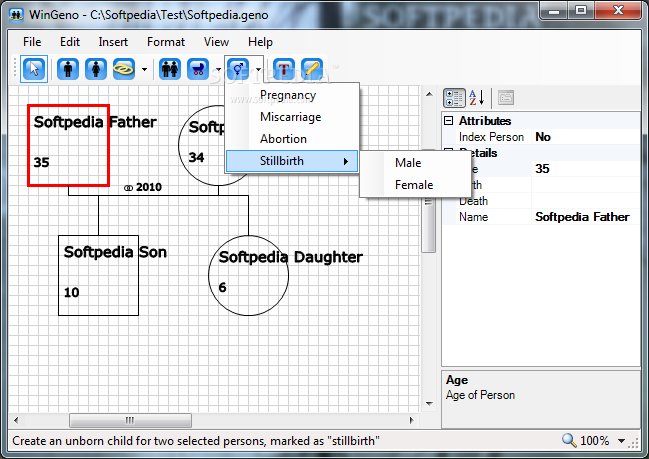Select the Softpedia Father square node
The image size is (649, 459).
68,145
